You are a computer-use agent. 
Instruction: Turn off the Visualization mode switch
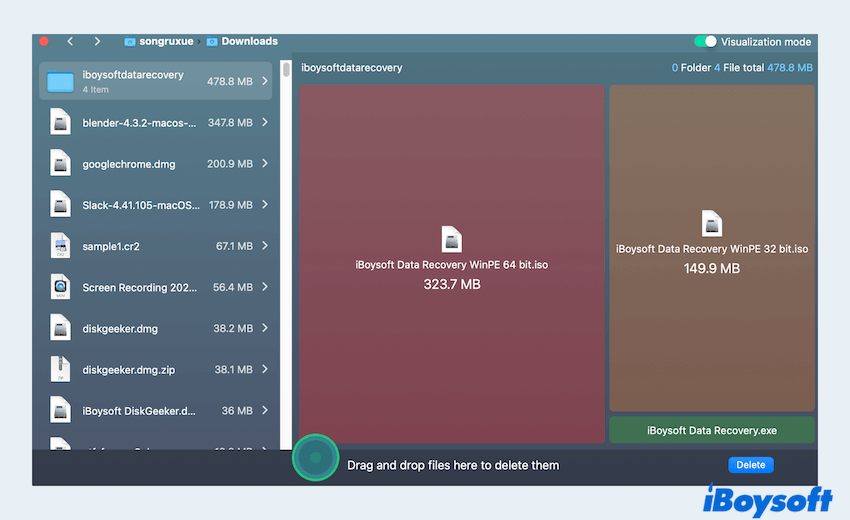(x=705, y=42)
